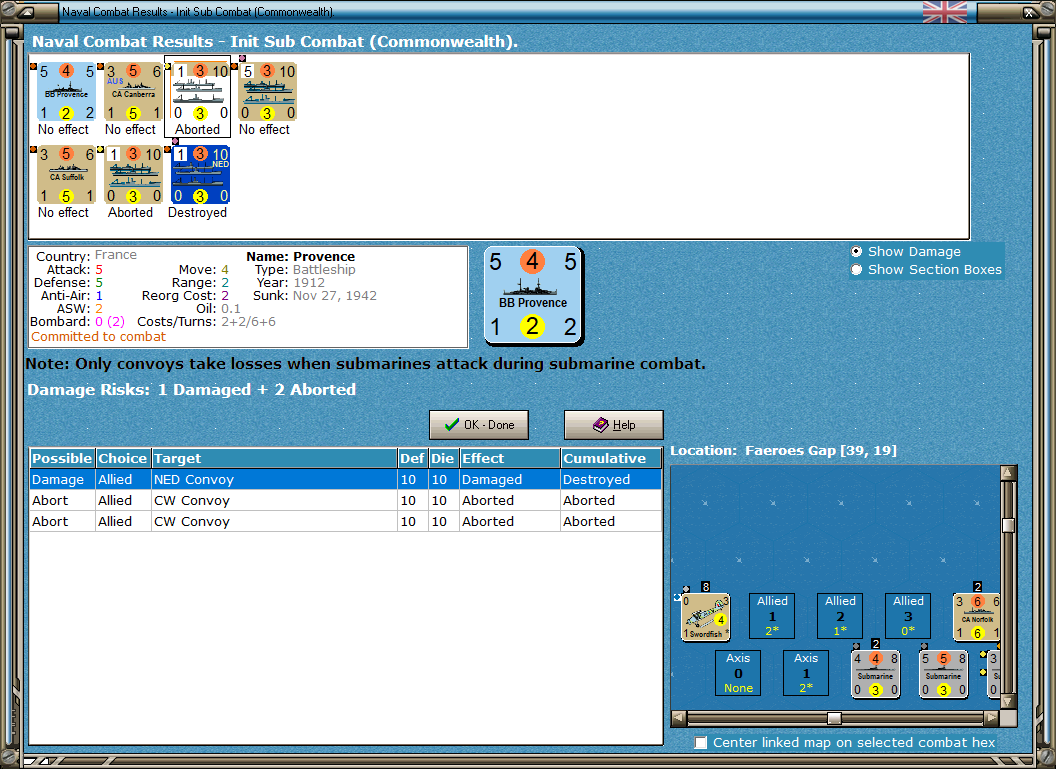This screenshot has height=769, width=1056.
Task: Click the Cumulative column header
Action: tap(611, 458)
